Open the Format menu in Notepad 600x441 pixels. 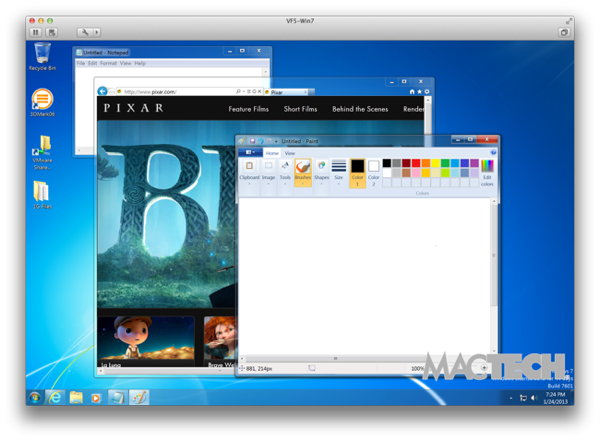click(108, 63)
